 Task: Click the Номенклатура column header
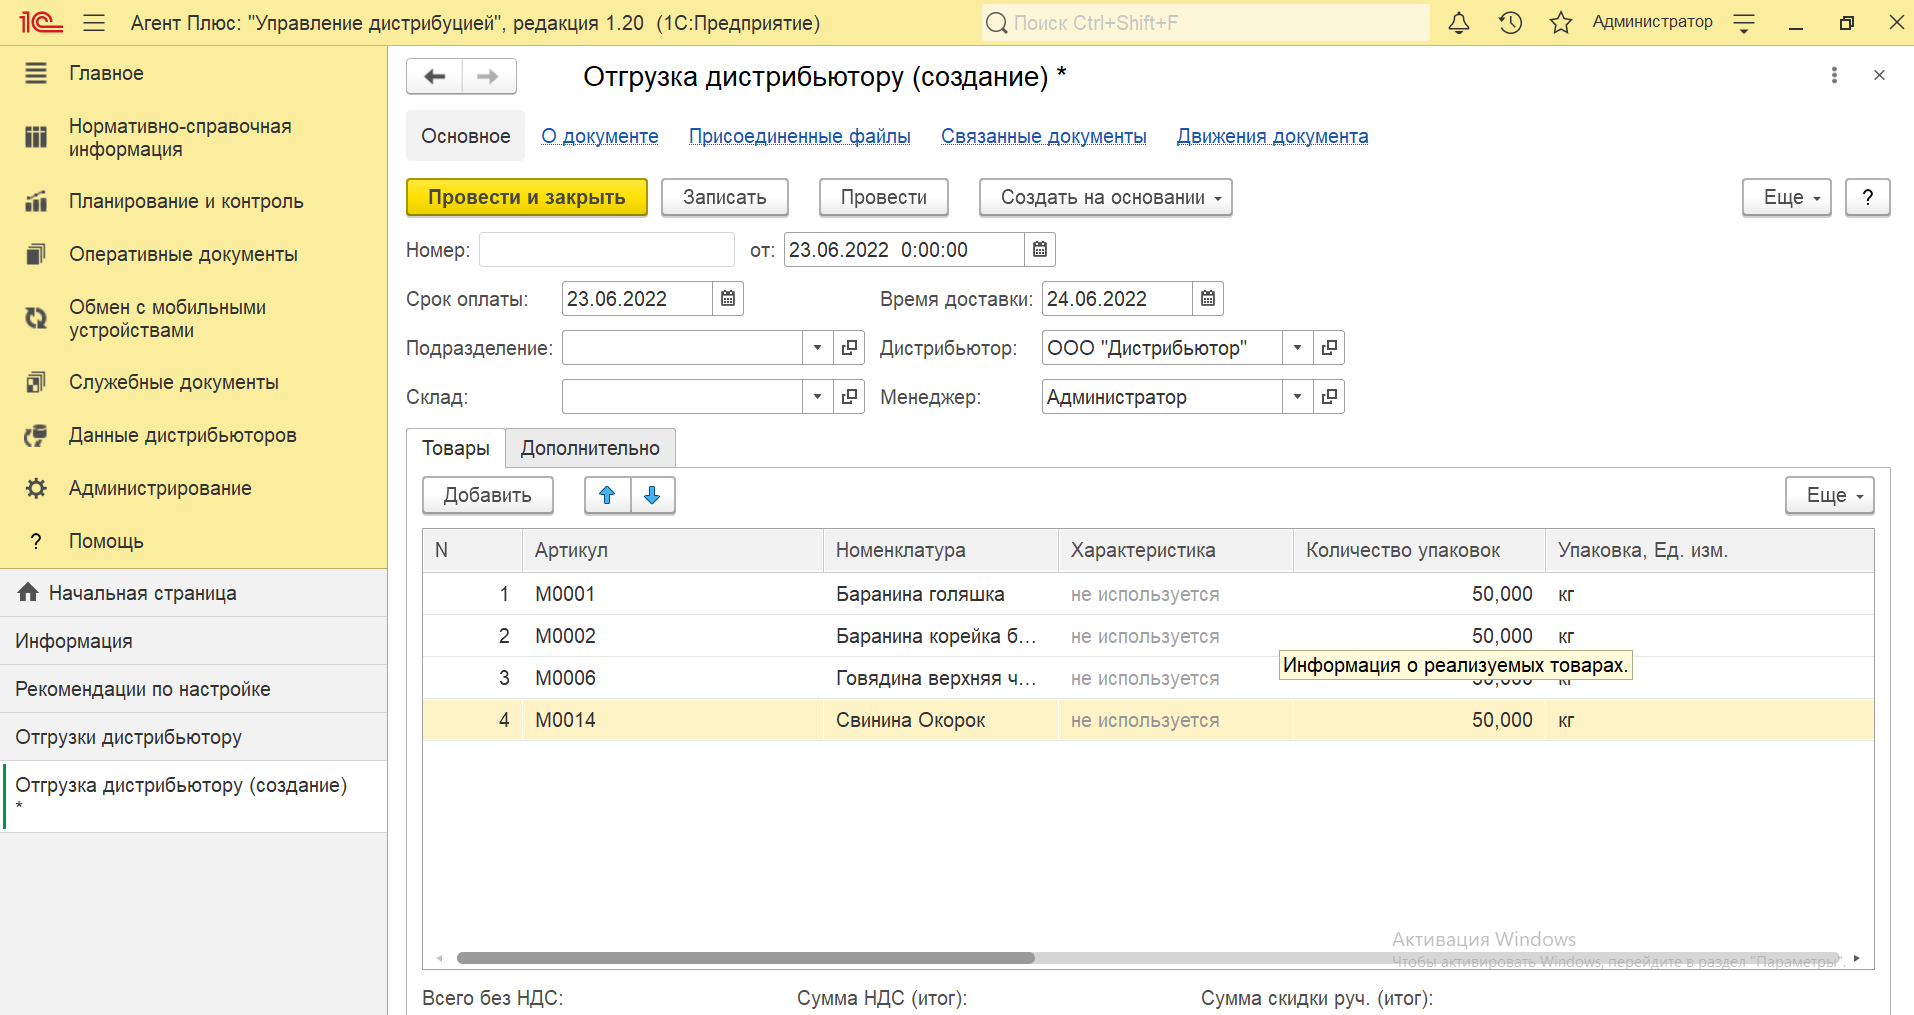tap(940, 550)
